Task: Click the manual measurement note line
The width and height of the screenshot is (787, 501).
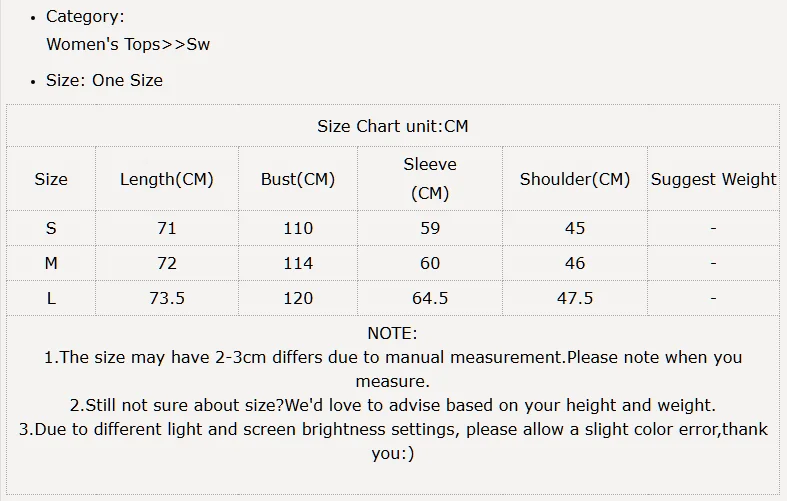Action: pyautogui.click(x=393, y=369)
